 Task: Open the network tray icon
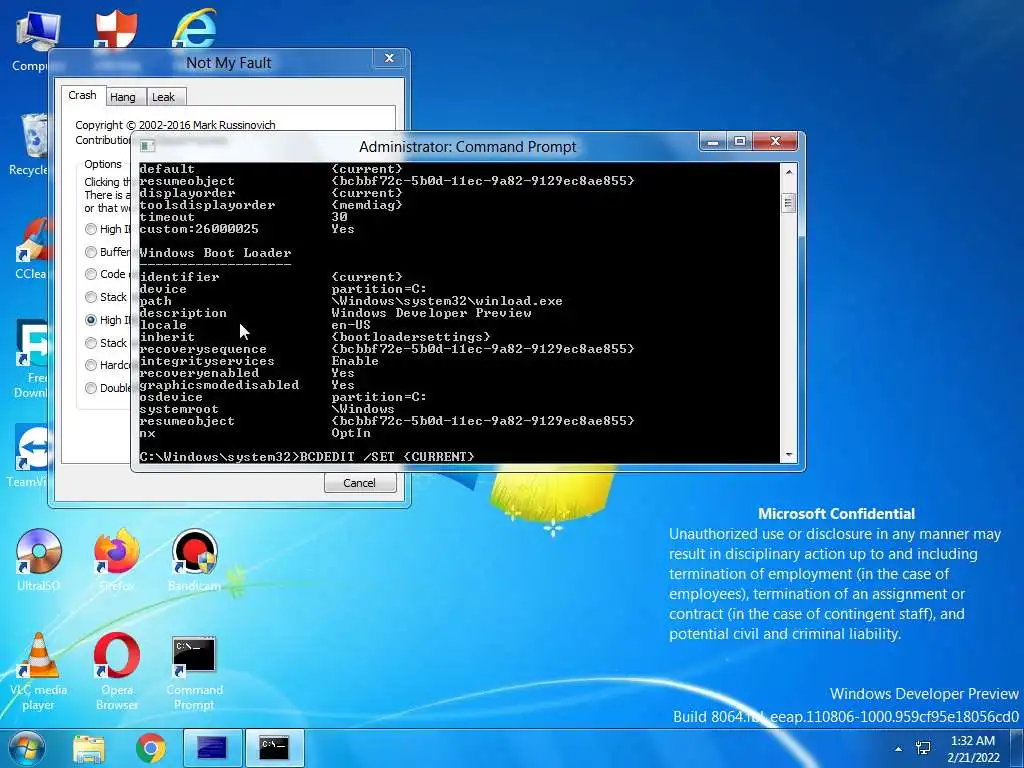pyautogui.click(x=923, y=748)
